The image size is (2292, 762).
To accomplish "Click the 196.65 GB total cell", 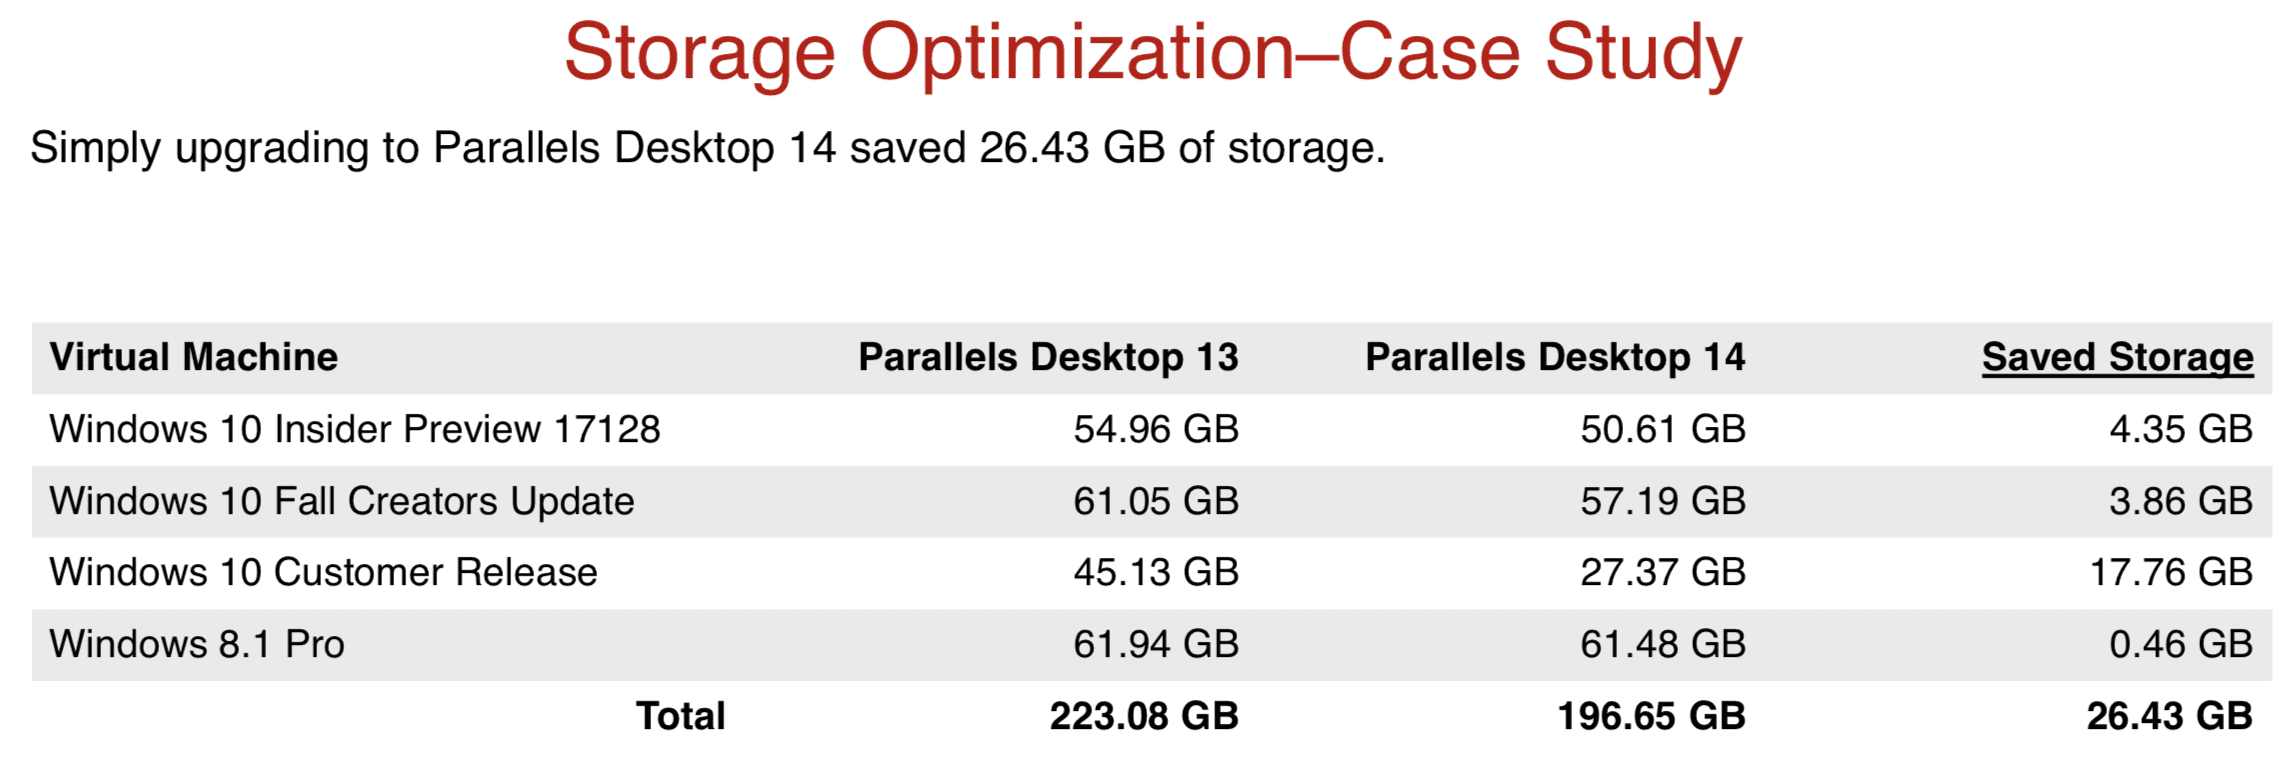I will [x=1651, y=716].
